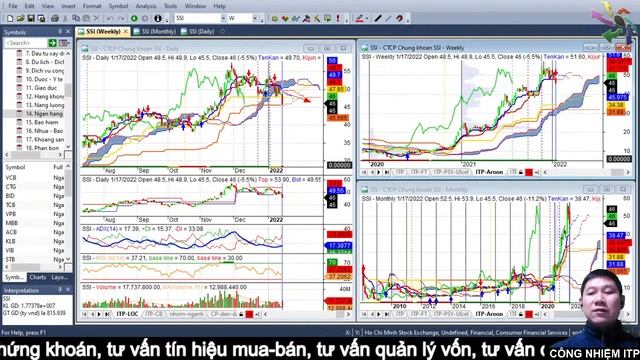The width and height of the screenshot is (640, 360).
Task: Open the pen color dropdown arrow
Action: pos(367,18)
